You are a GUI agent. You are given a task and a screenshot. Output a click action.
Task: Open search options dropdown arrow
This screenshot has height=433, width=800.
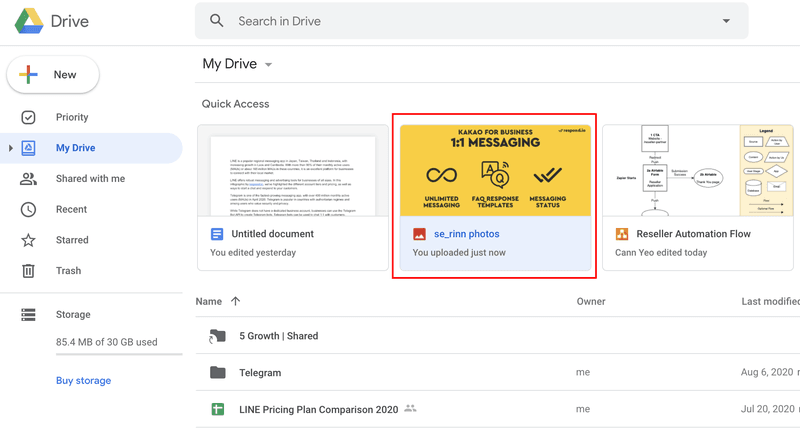[x=726, y=21]
